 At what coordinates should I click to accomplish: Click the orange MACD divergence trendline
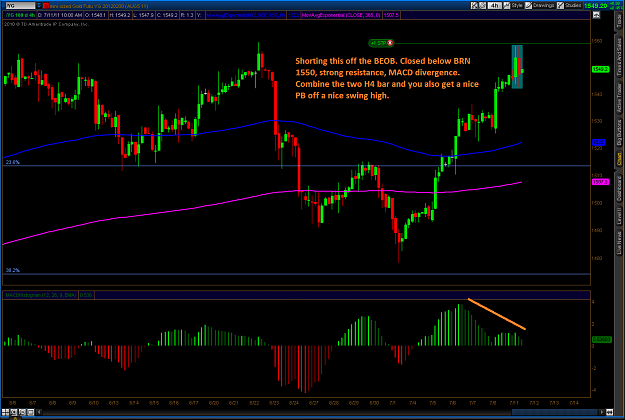pos(497,314)
